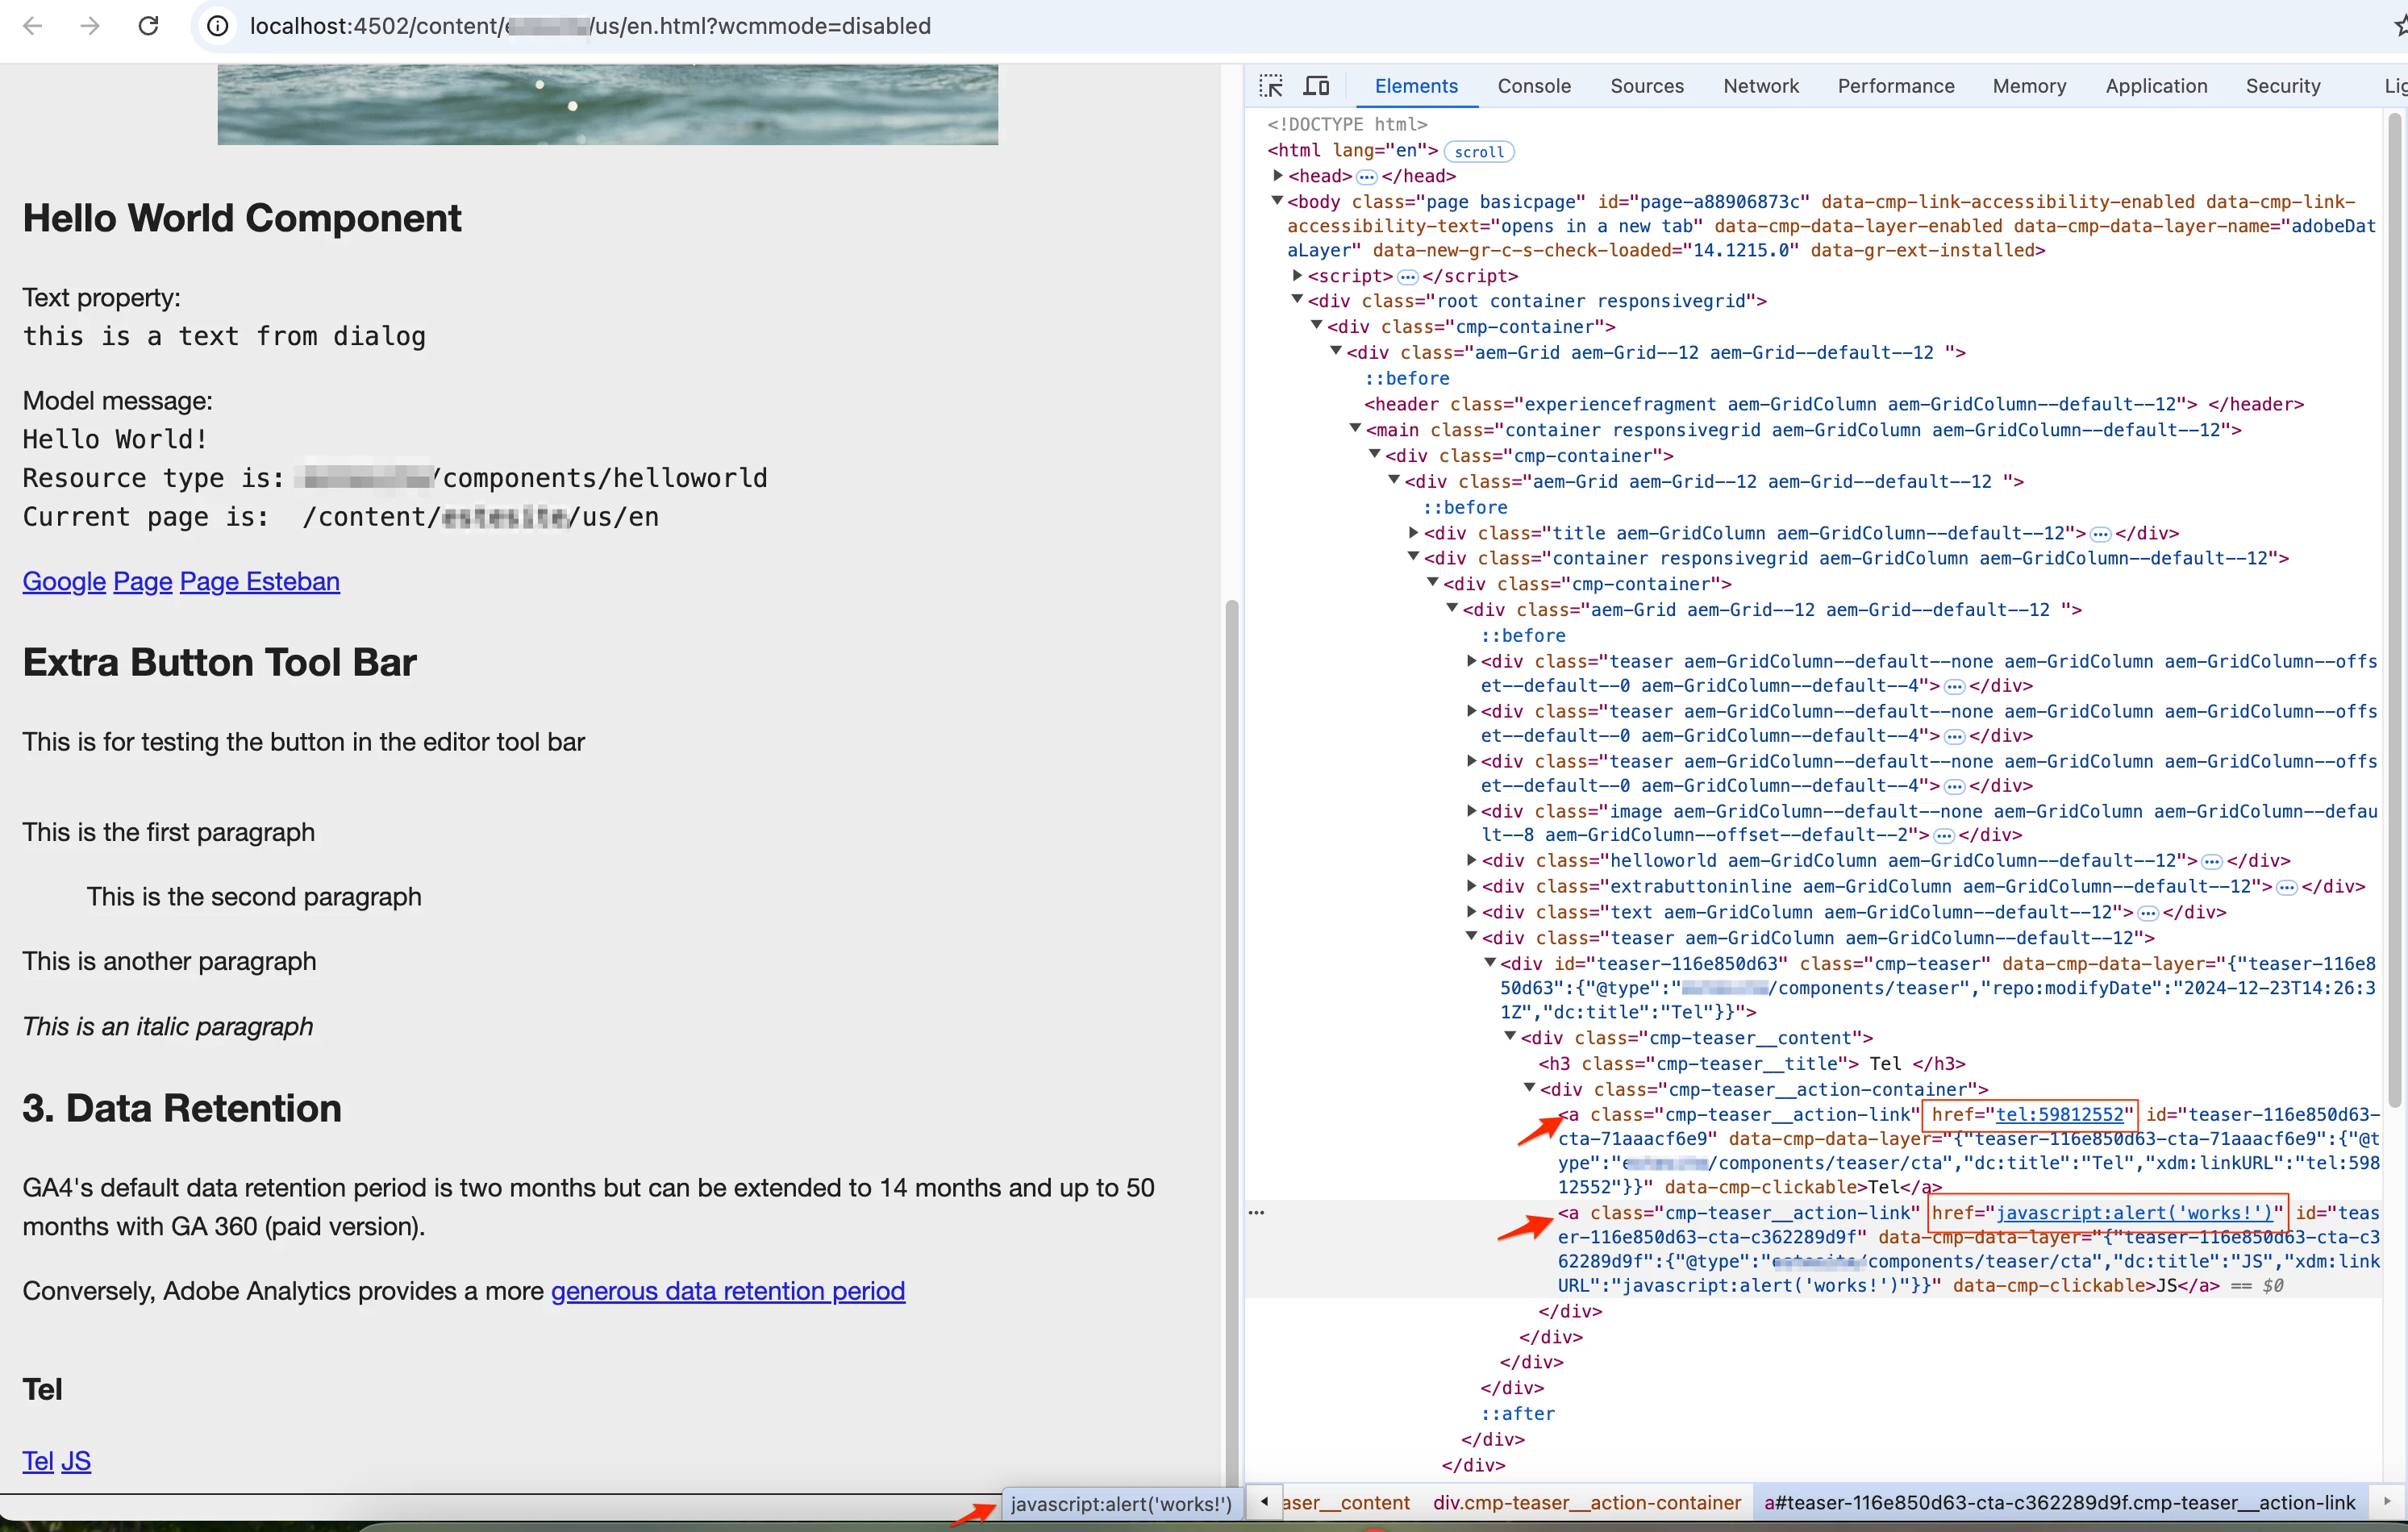Click the browser back arrow

coord(32,26)
